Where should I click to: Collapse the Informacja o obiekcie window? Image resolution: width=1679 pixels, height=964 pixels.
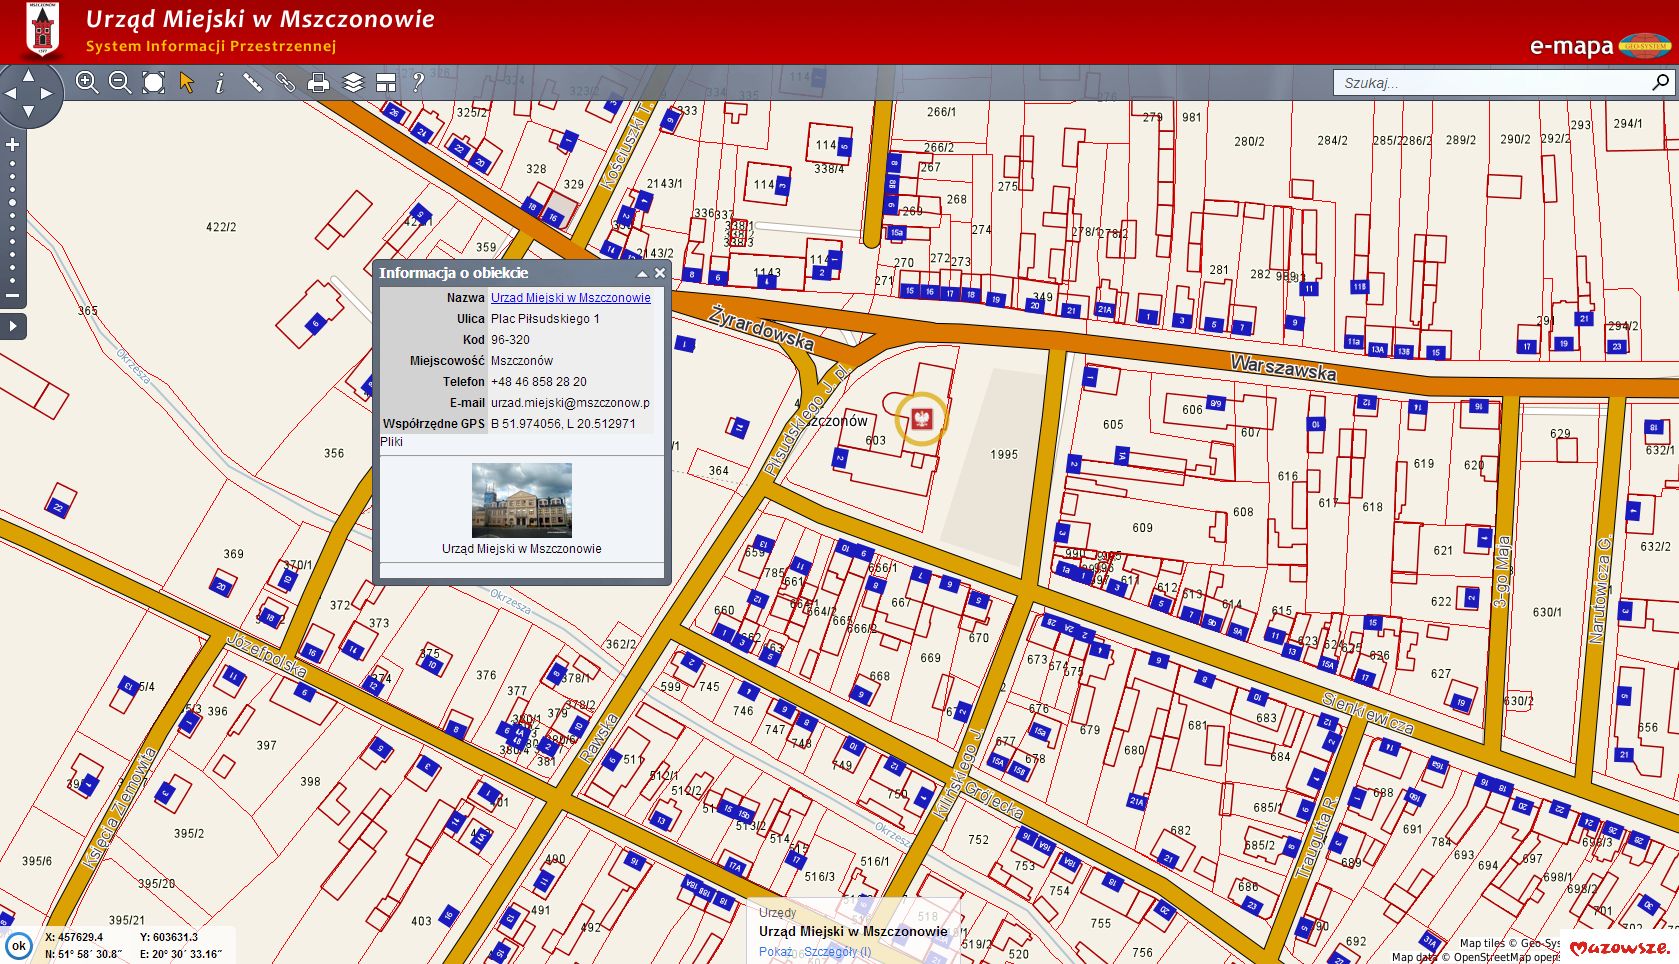coord(642,273)
